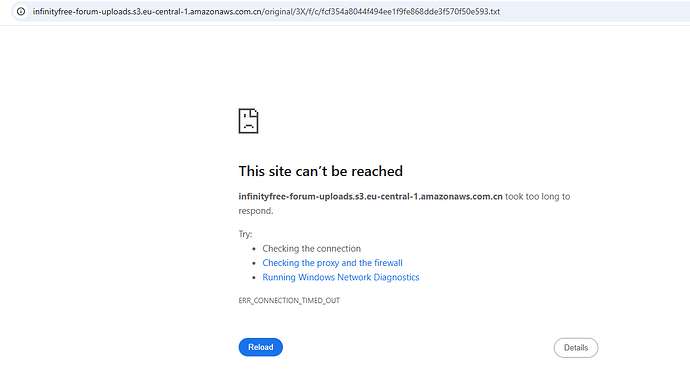The height and width of the screenshot is (381, 690).
Task: Reload the page with the blue button
Action: [x=261, y=347]
